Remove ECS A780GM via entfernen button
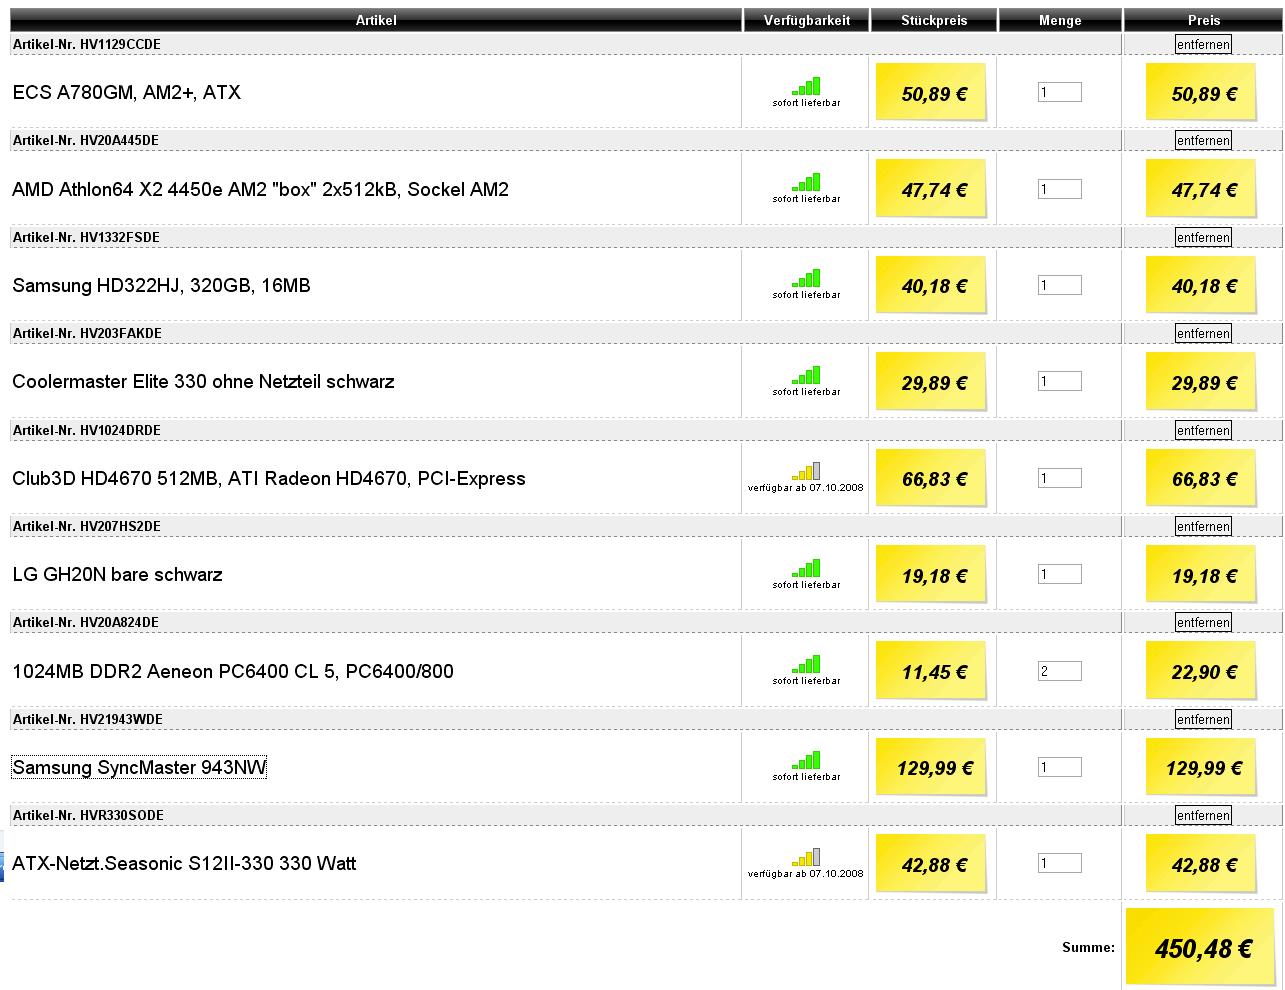Image resolution: width=1285 pixels, height=990 pixels. pos(1203,44)
